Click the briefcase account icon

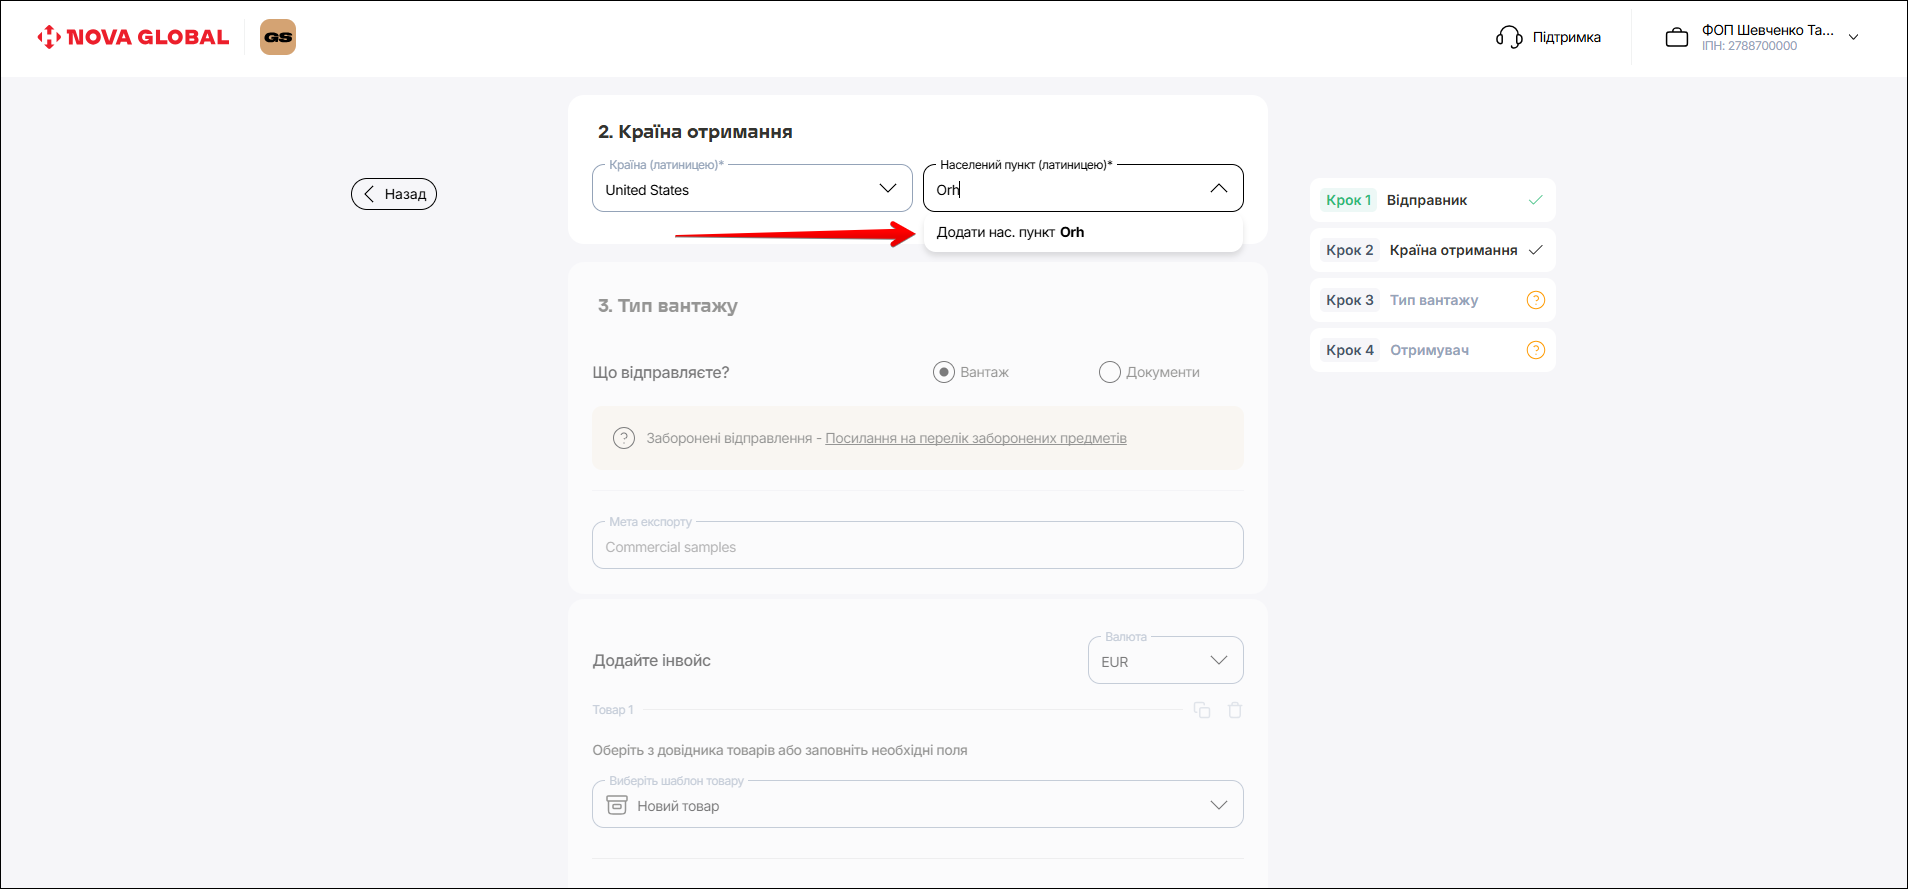pos(1676,38)
